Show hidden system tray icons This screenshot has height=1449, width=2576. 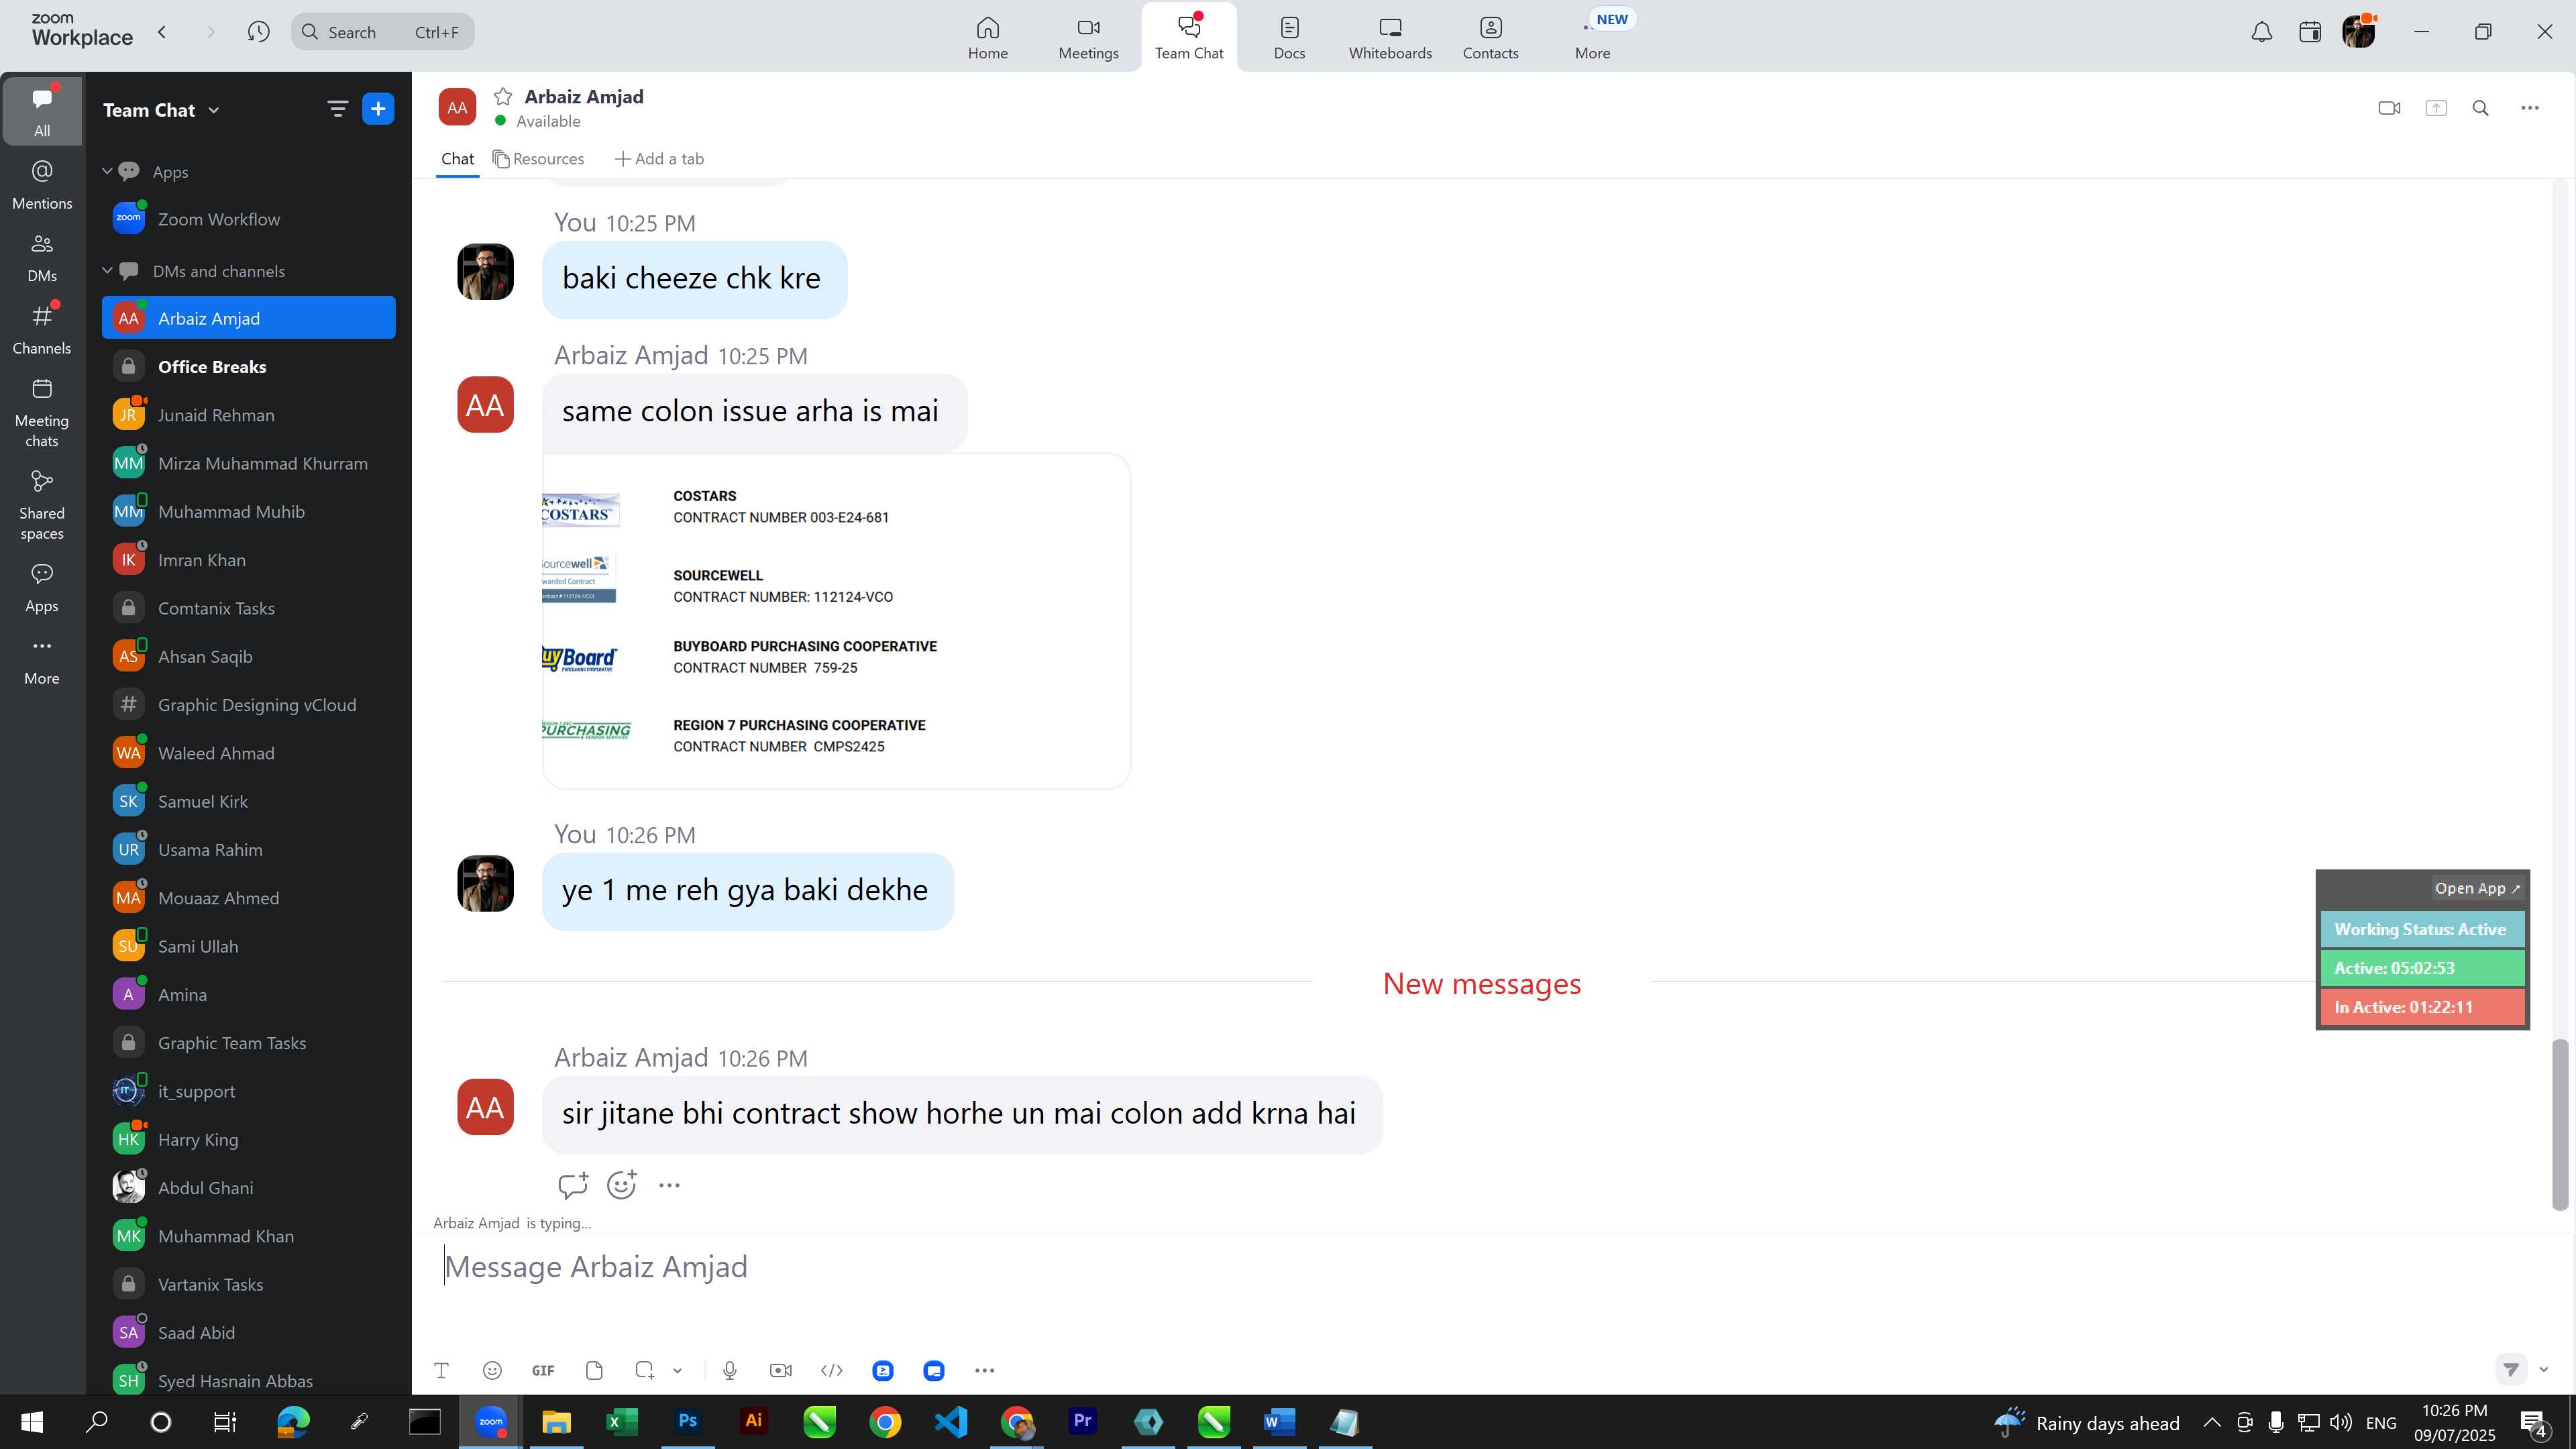tap(2212, 1422)
